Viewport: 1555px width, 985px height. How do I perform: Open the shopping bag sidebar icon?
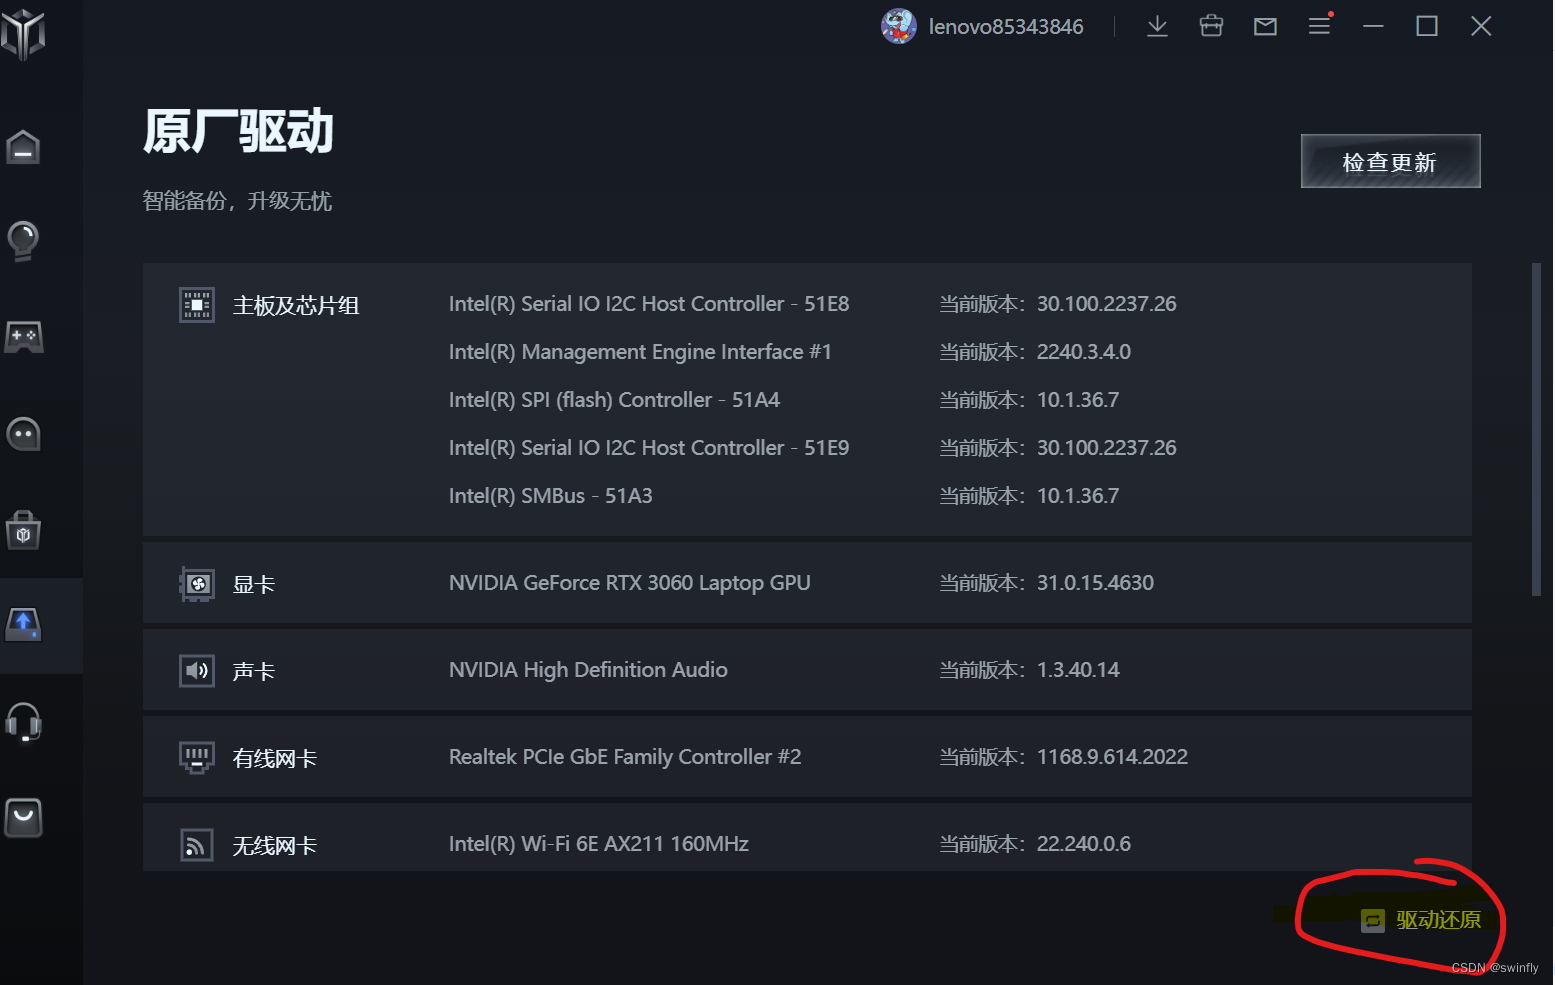pyautogui.click(x=23, y=818)
